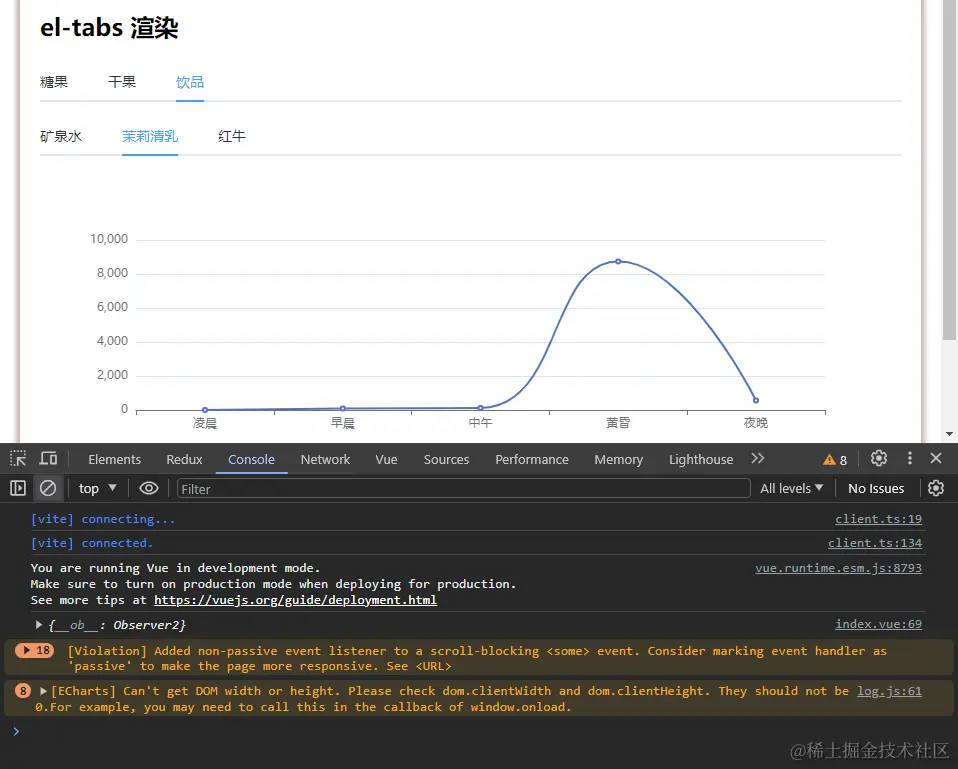Open the vuejs.org deployment guide link
Image resolution: width=958 pixels, height=769 pixels.
tap(295, 600)
